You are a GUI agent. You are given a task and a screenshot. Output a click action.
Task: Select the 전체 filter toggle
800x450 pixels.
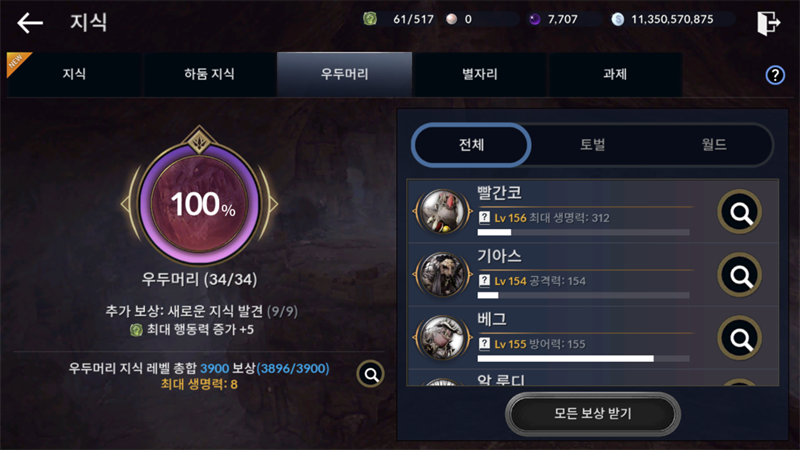point(471,145)
